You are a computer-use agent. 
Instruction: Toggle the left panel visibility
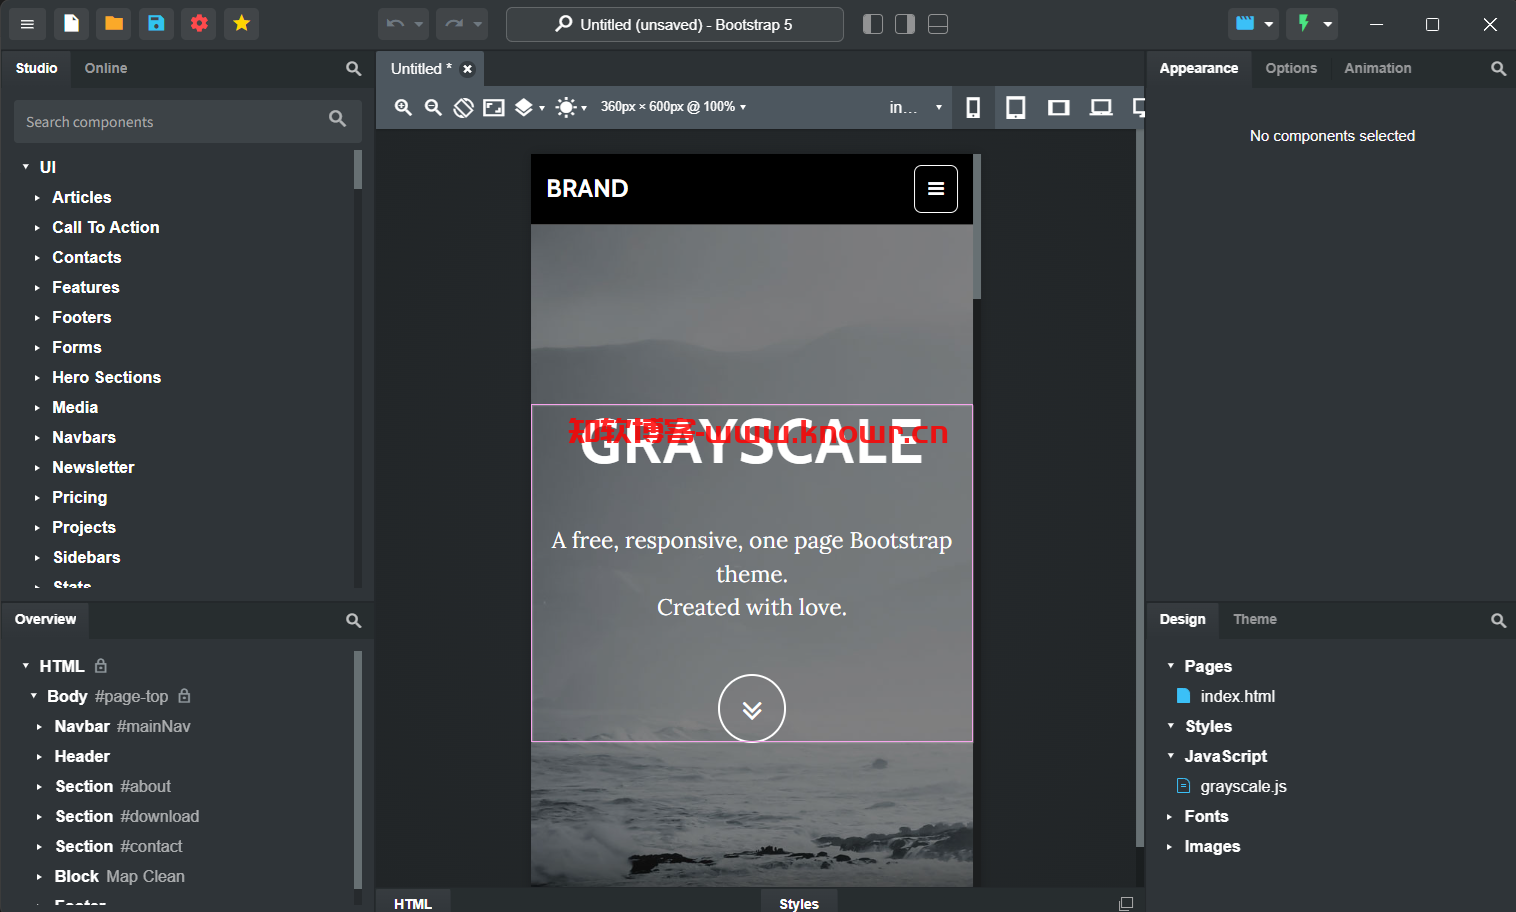click(873, 24)
